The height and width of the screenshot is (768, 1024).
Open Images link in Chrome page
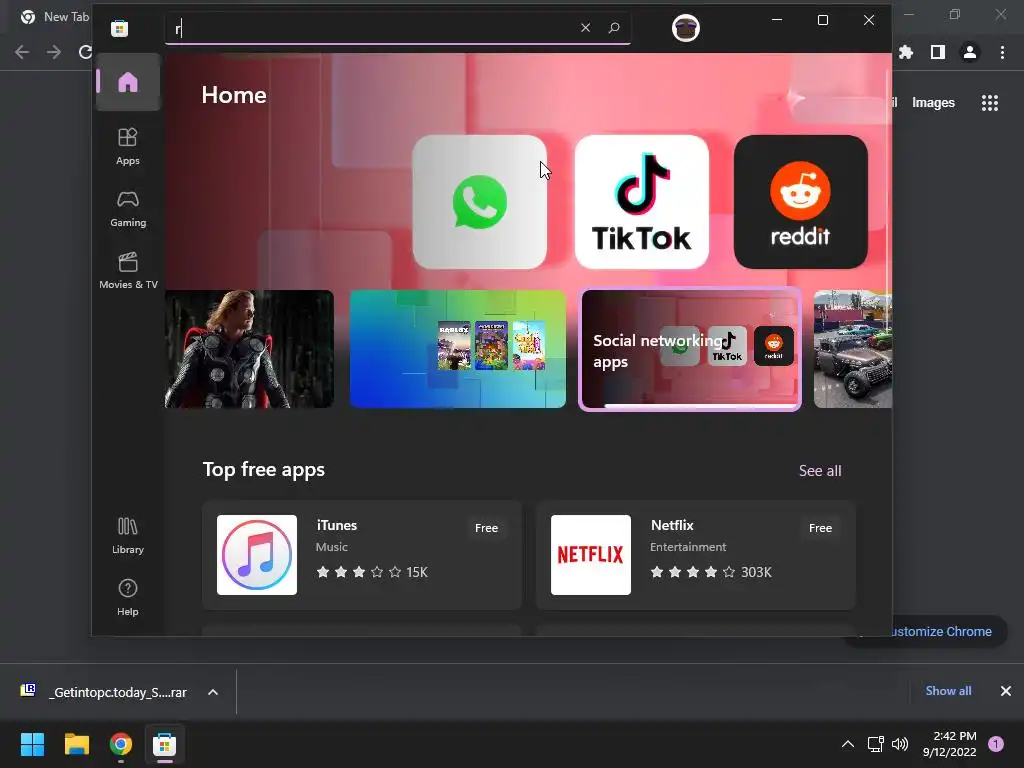point(933,103)
